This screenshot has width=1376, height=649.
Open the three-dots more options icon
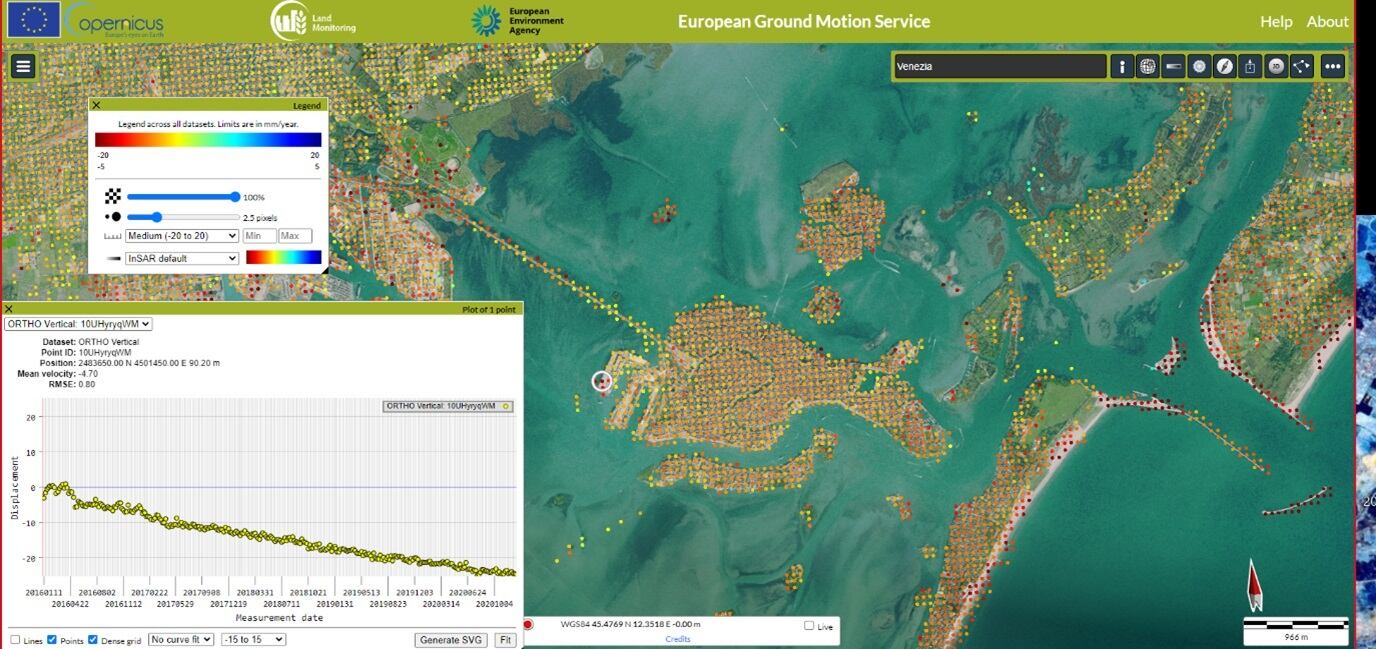point(1332,67)
